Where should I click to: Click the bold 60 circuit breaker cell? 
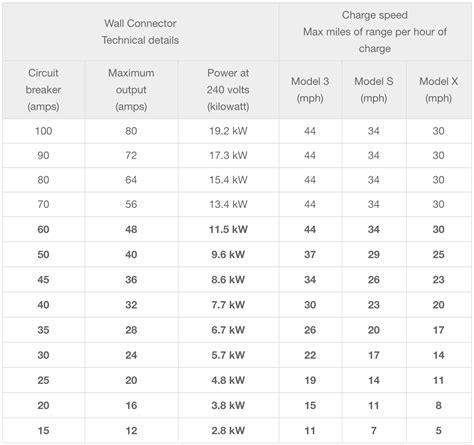(43, 229)
